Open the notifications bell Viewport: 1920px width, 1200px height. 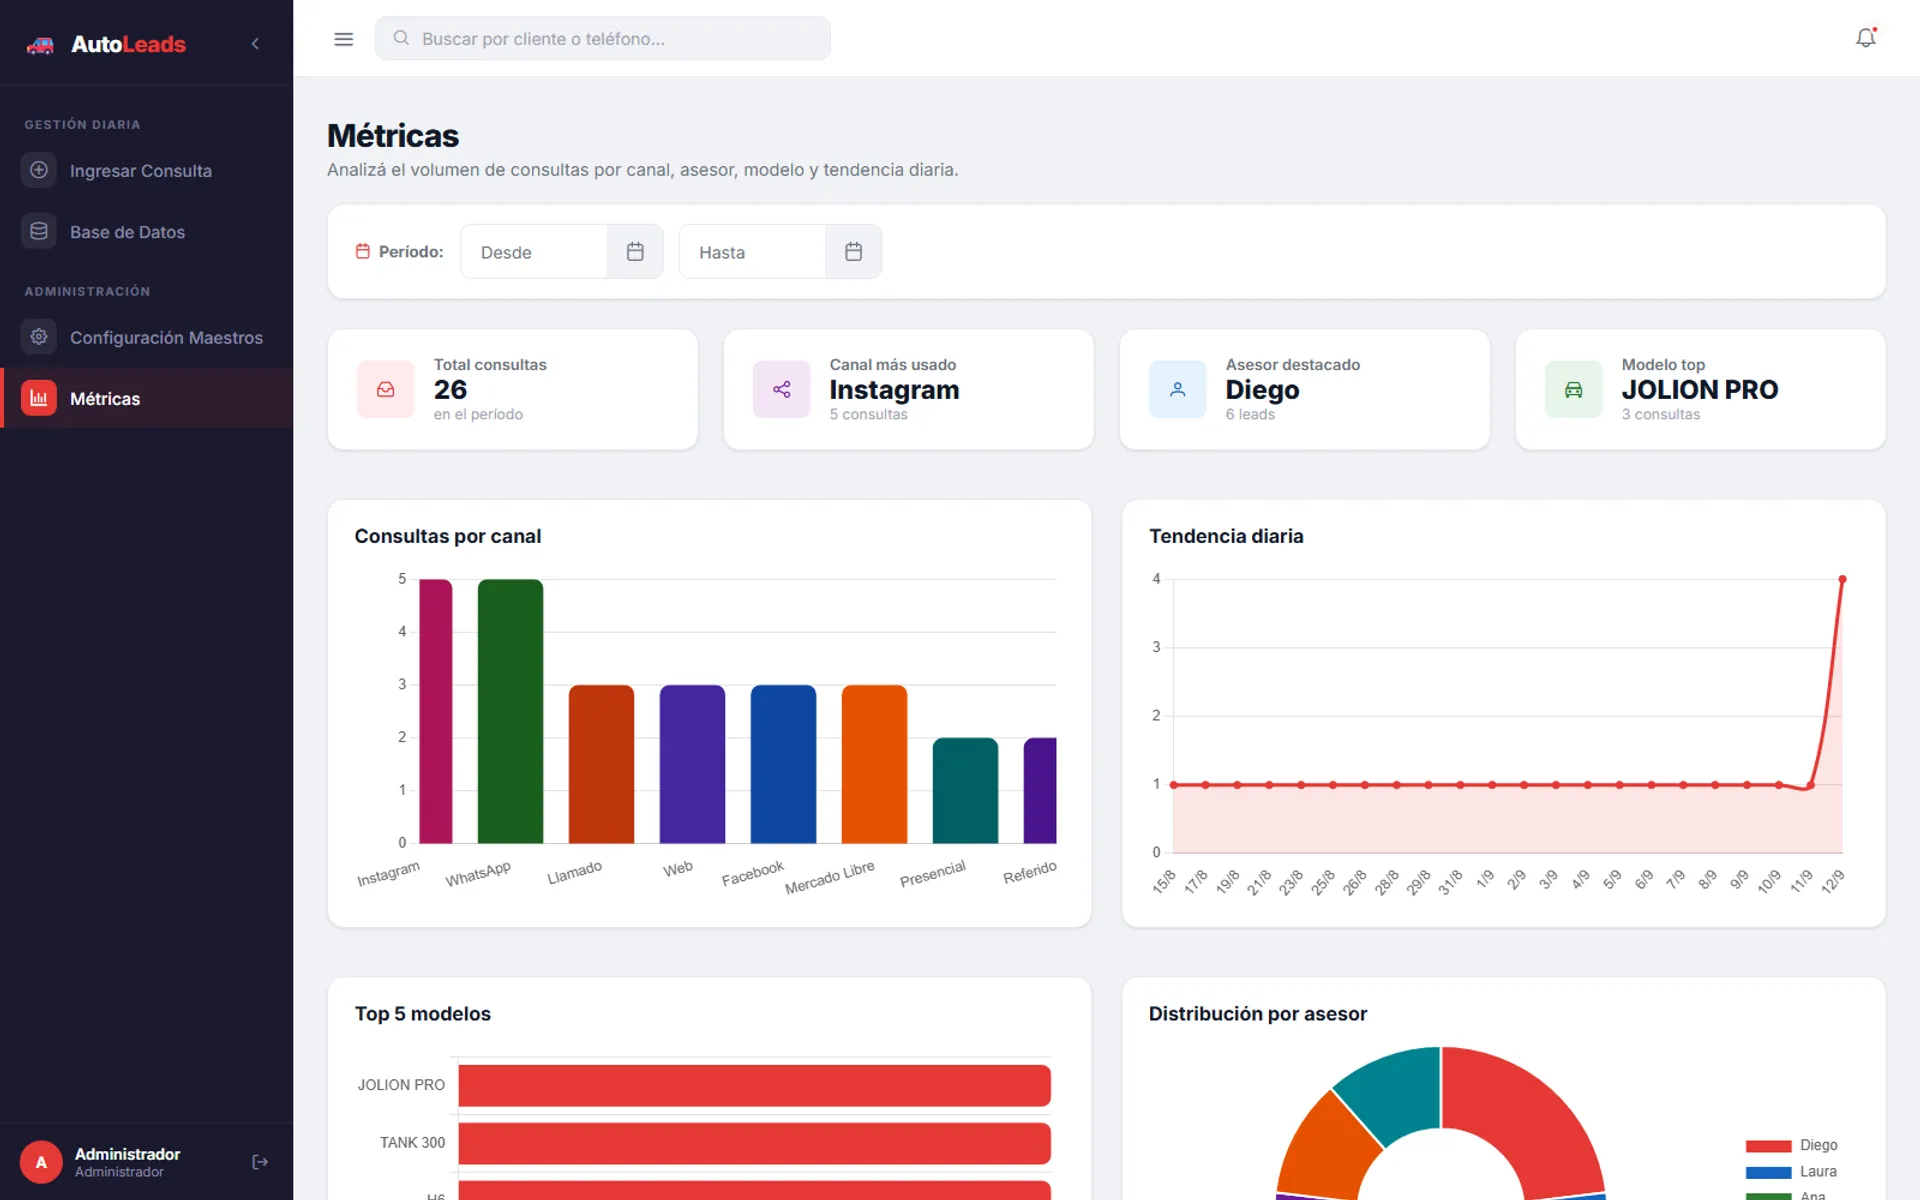1865,38
